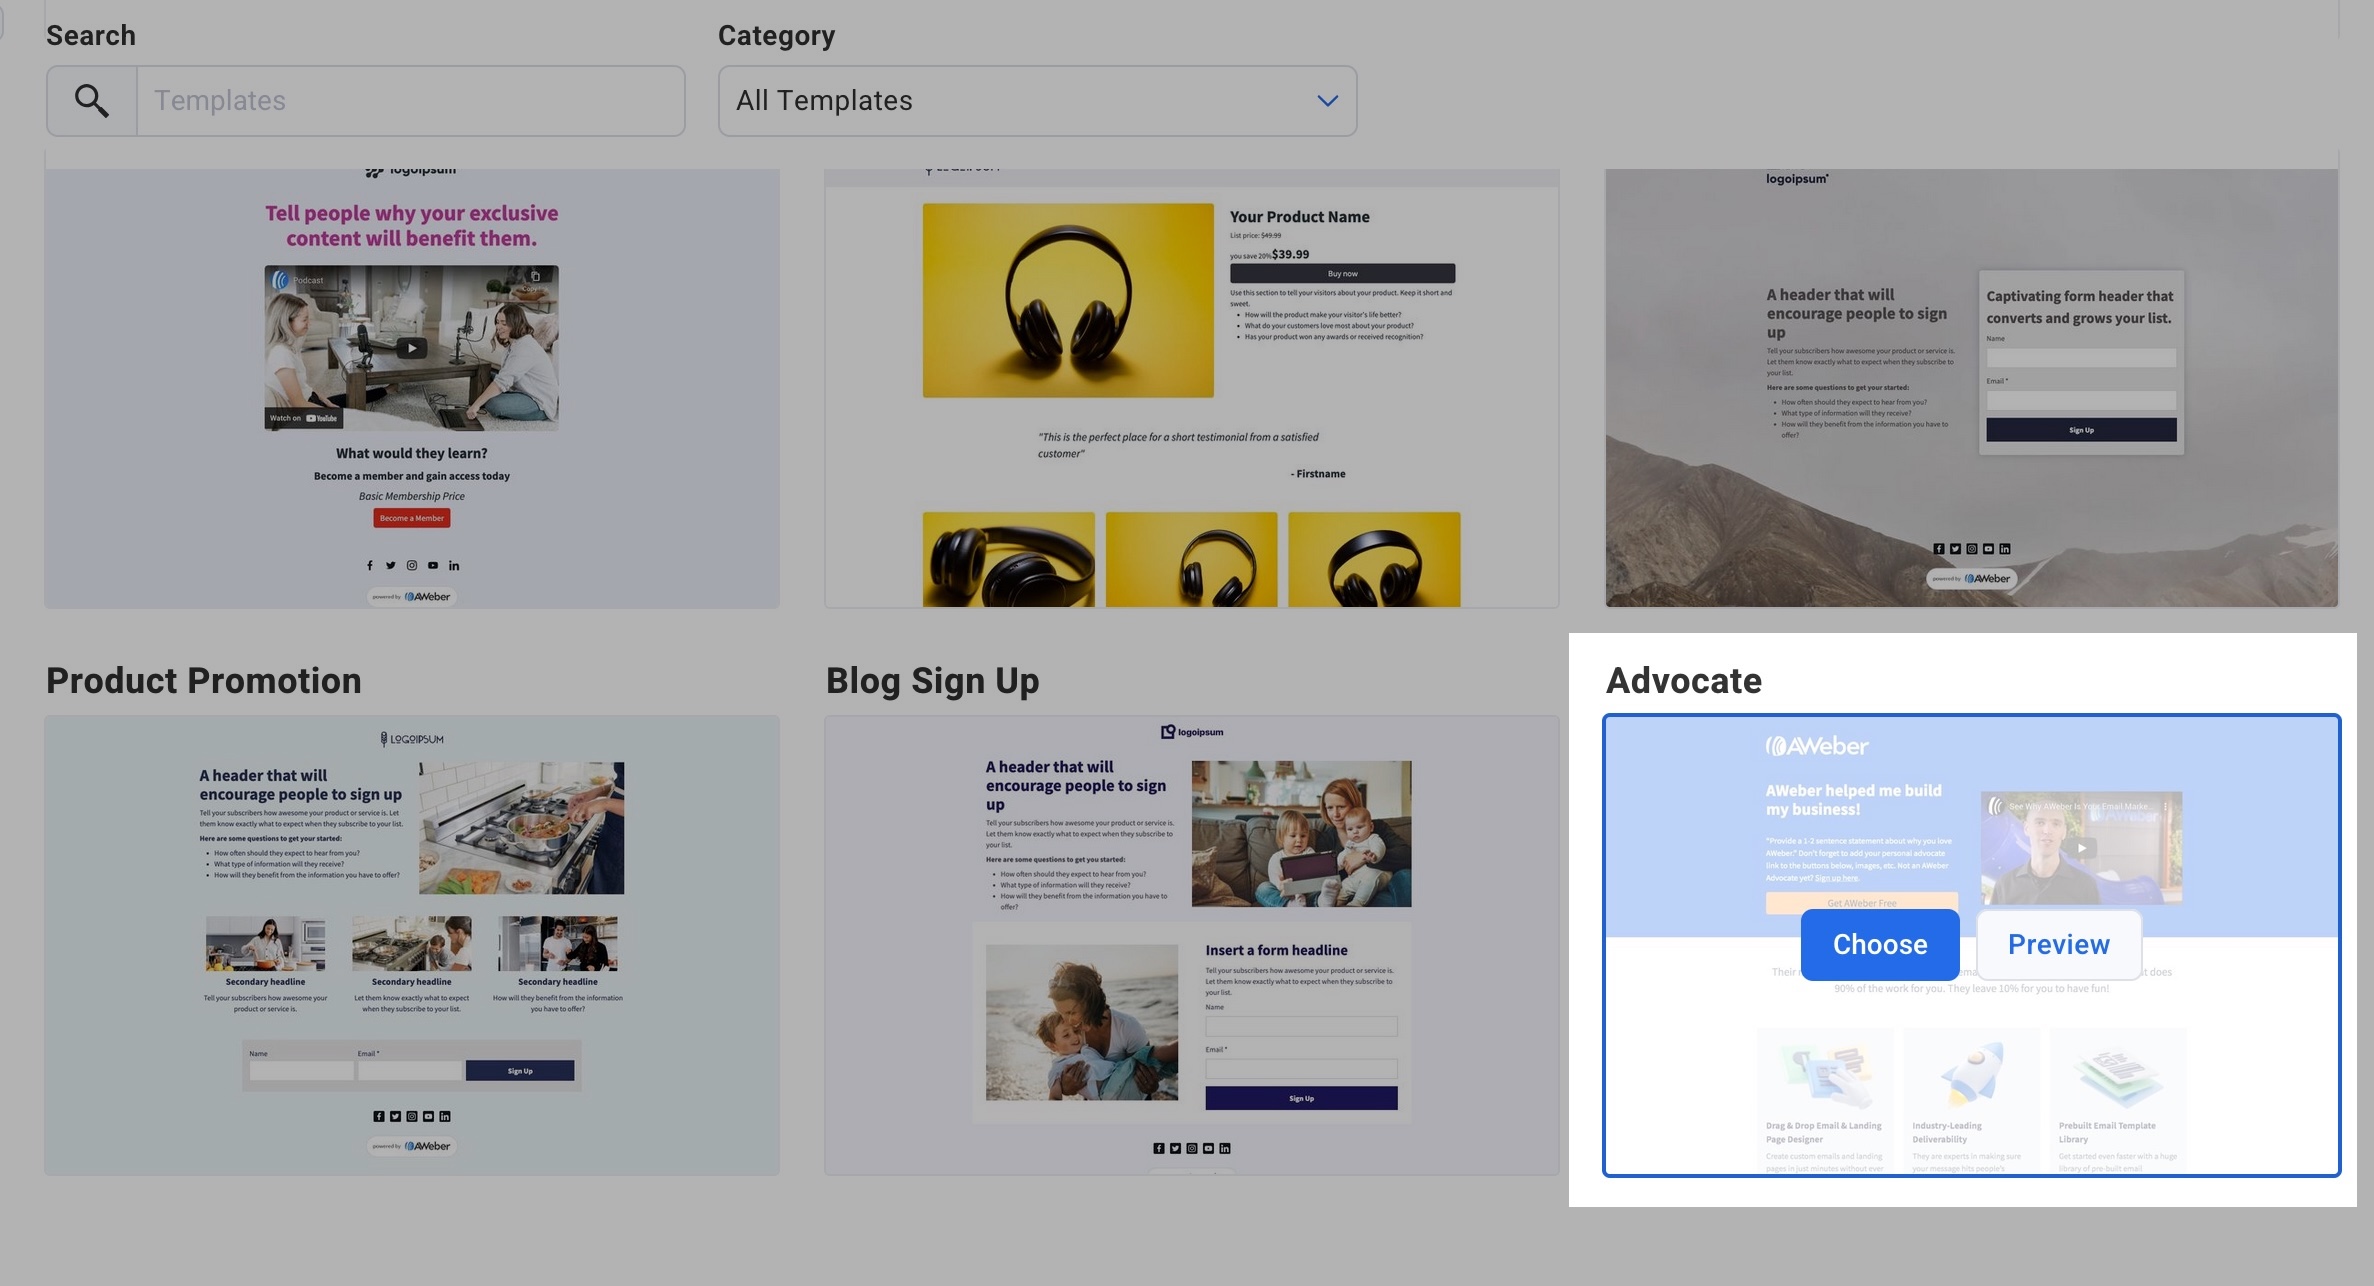Screen dimensions: 2374x1286
Task: Click the red Become a Member button
Action: click(411, 518)
